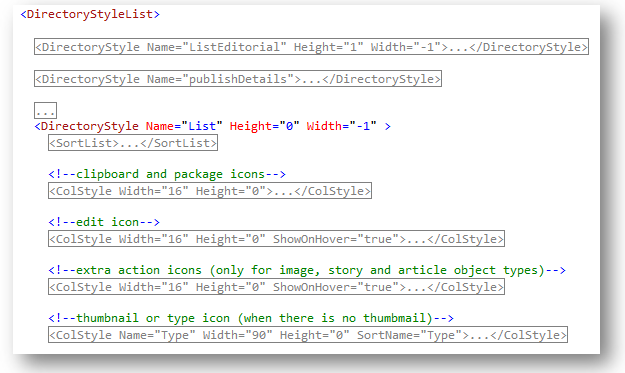Click the thumbnail or type icon comment

(x=251, y=318)
